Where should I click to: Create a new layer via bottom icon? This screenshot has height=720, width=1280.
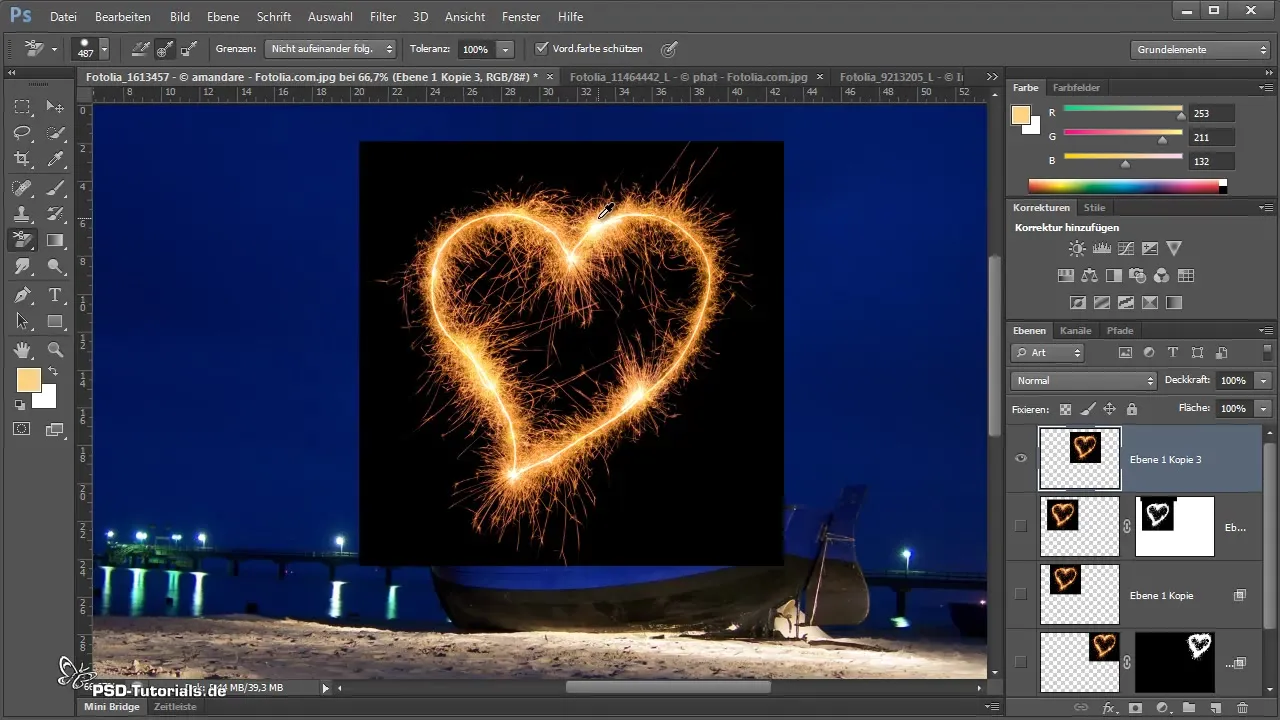click(x=1216, y=708)
